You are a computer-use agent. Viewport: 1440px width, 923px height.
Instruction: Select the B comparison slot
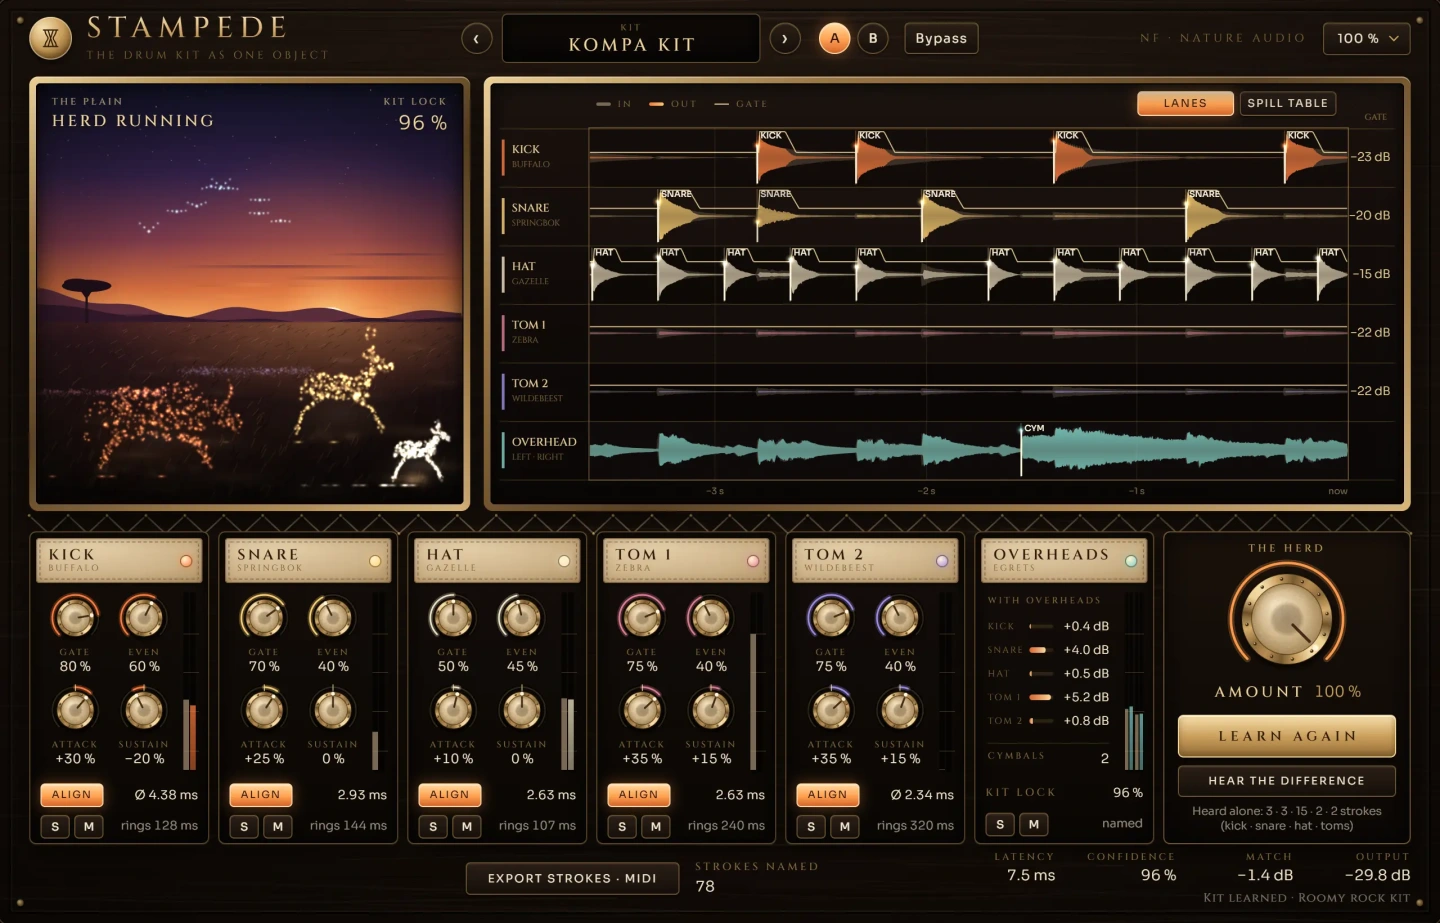tap(873, 38)
